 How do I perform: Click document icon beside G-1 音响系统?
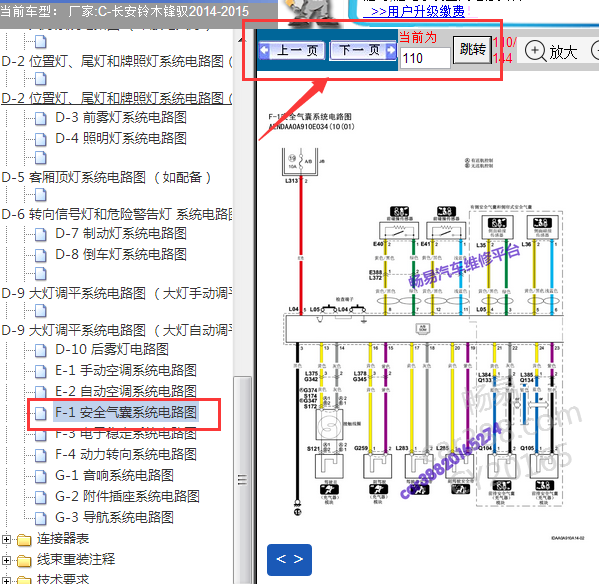40,477
